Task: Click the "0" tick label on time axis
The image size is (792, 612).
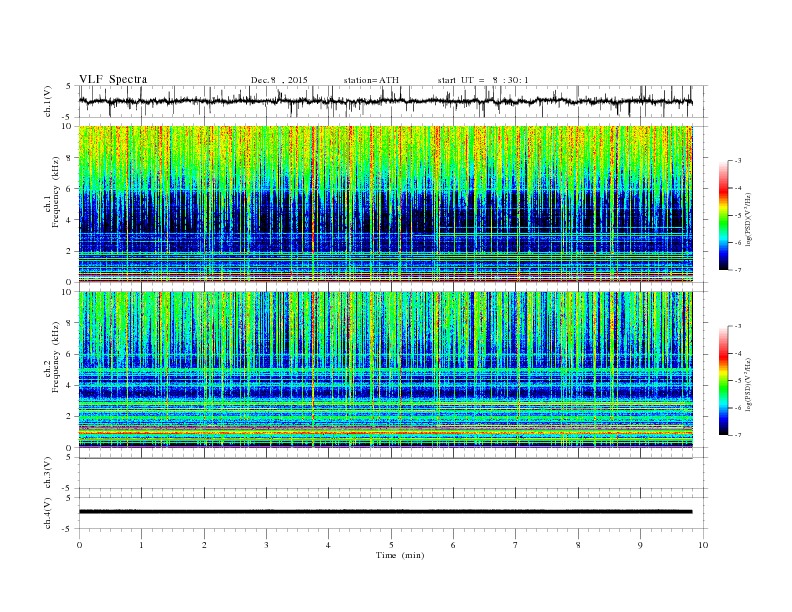Action: point(79,545)
